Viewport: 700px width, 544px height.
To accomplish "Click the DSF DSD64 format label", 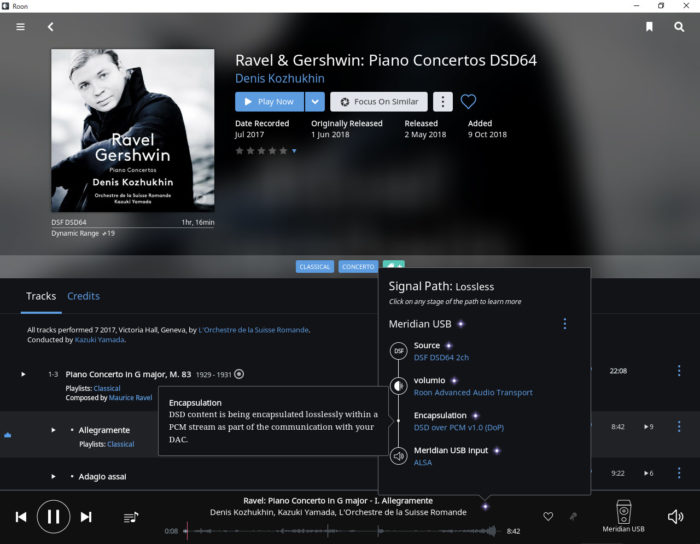I will pos(69,222).
